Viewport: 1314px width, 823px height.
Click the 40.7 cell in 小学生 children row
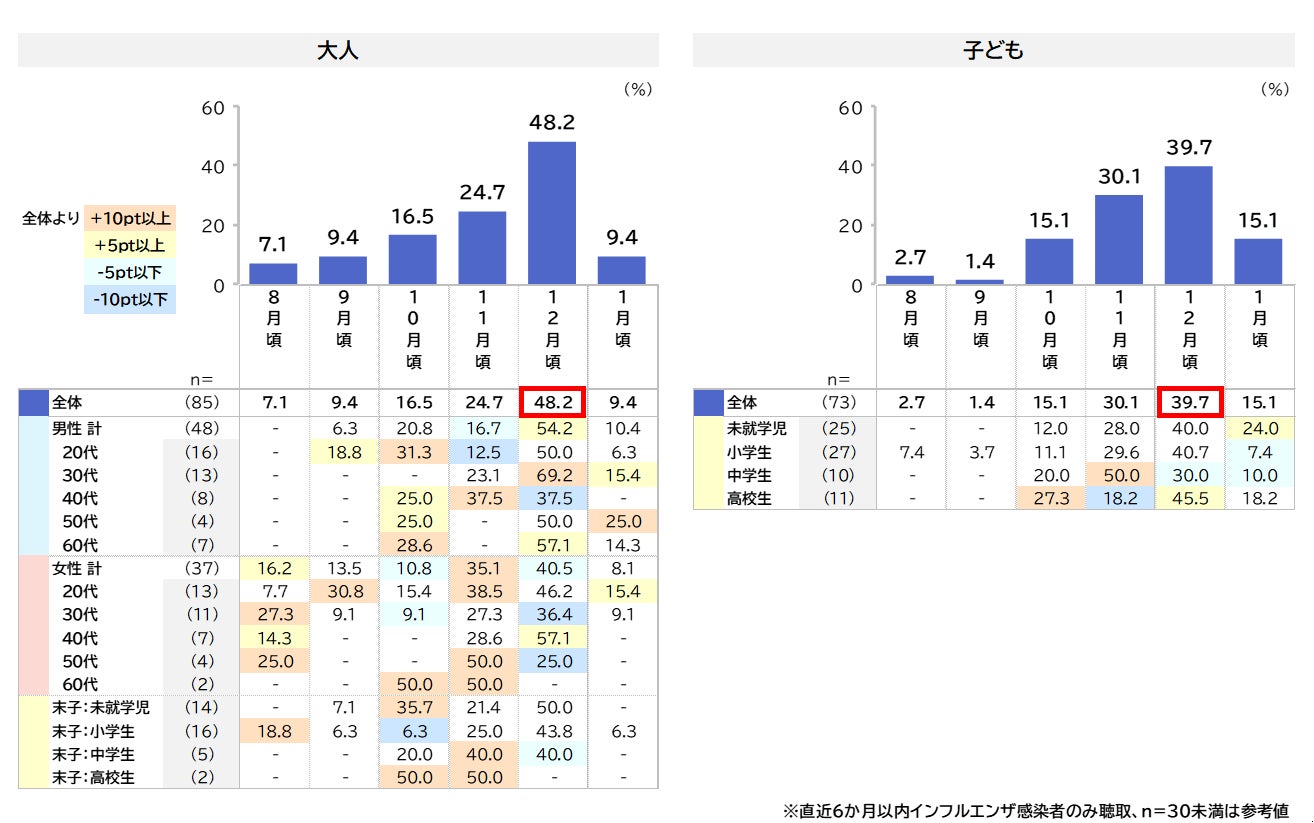click(x=1189, y=451)
